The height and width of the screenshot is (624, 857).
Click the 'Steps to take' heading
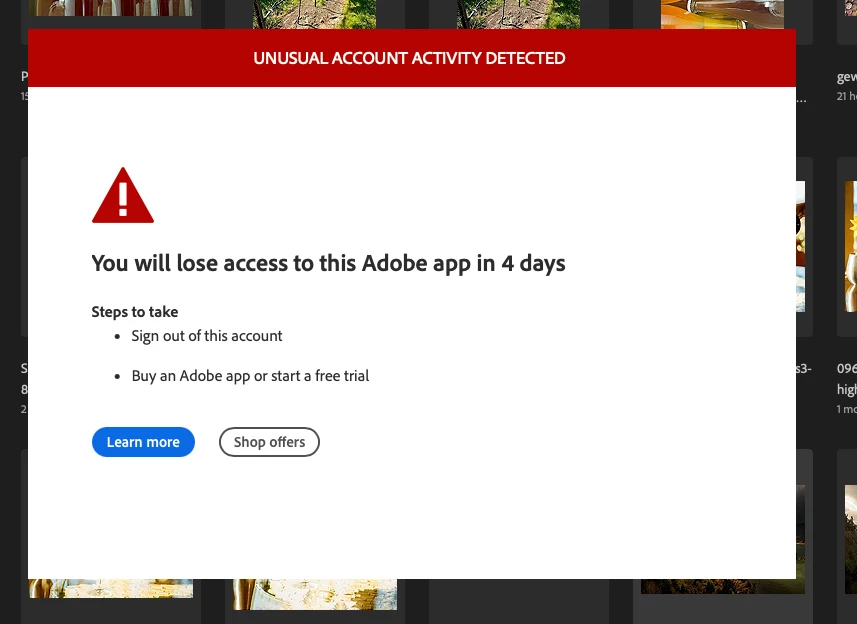click(x=135, y=311)
